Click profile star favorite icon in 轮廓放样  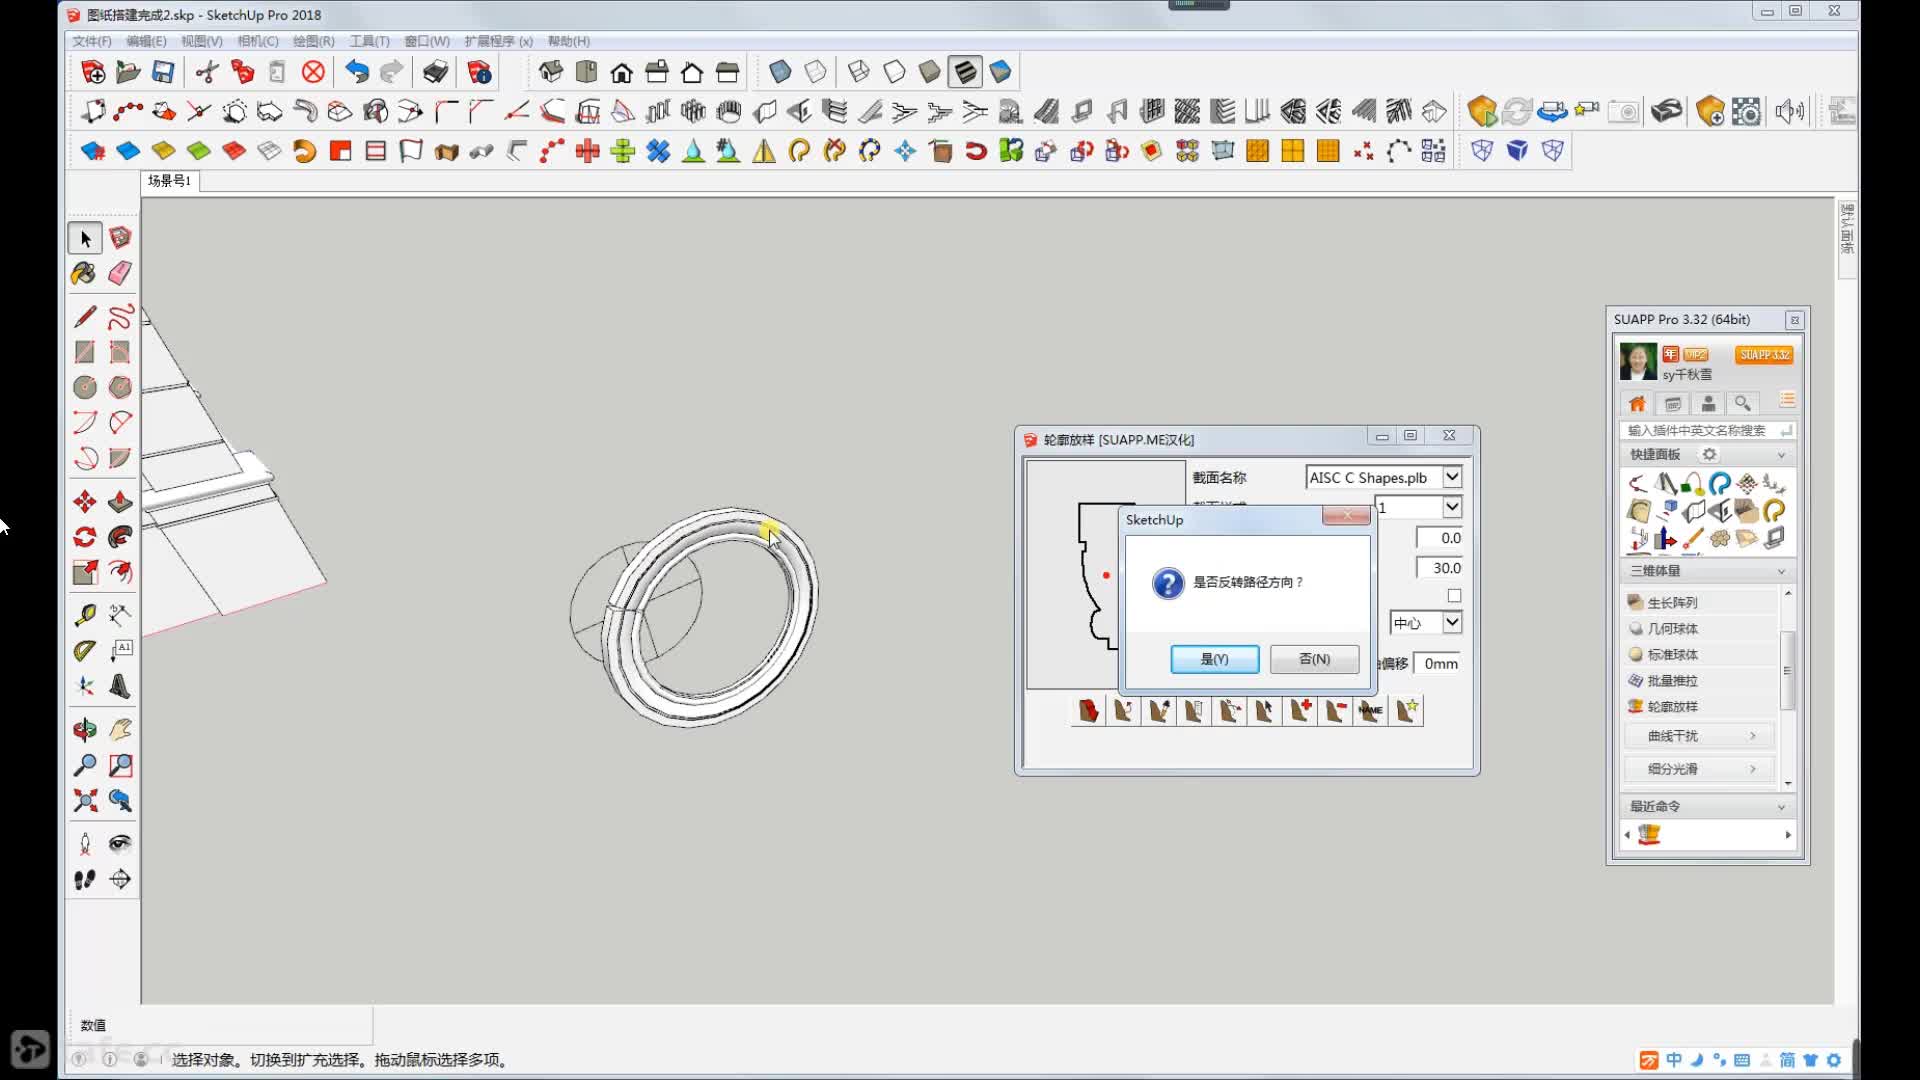pos(1406,710)
